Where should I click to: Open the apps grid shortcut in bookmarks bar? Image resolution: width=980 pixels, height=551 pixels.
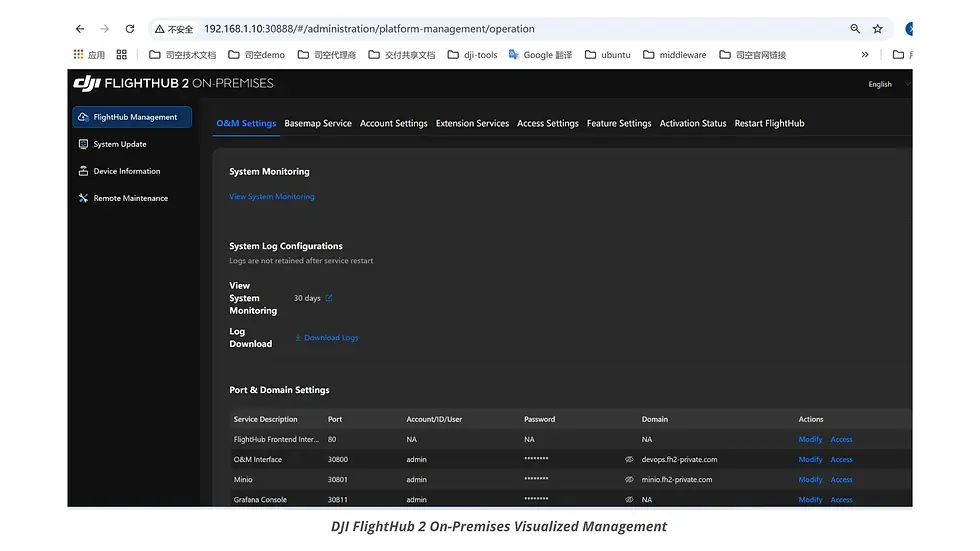point(89,55)
